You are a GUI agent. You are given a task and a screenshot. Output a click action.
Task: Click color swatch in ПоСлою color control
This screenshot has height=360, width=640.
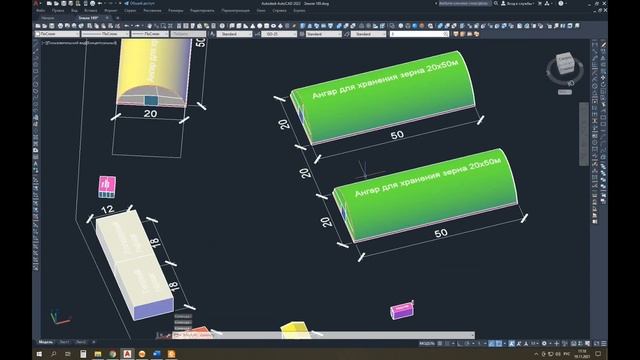(x=38, y=34)
